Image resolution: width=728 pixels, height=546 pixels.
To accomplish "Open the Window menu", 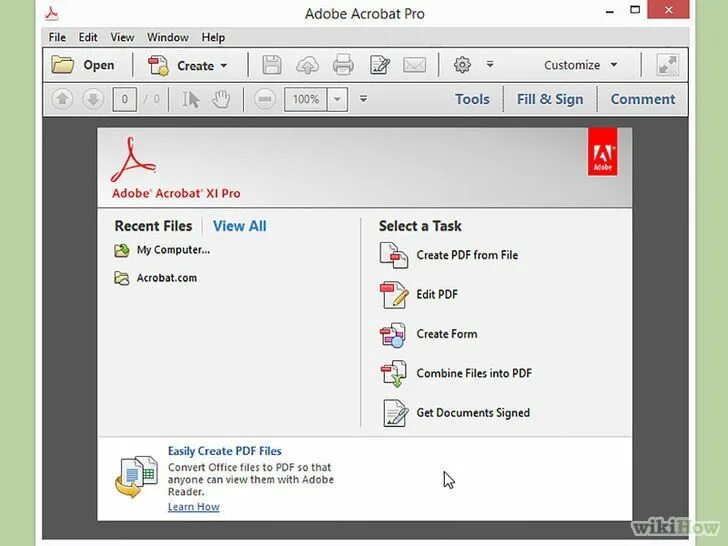I will [168, 37].
